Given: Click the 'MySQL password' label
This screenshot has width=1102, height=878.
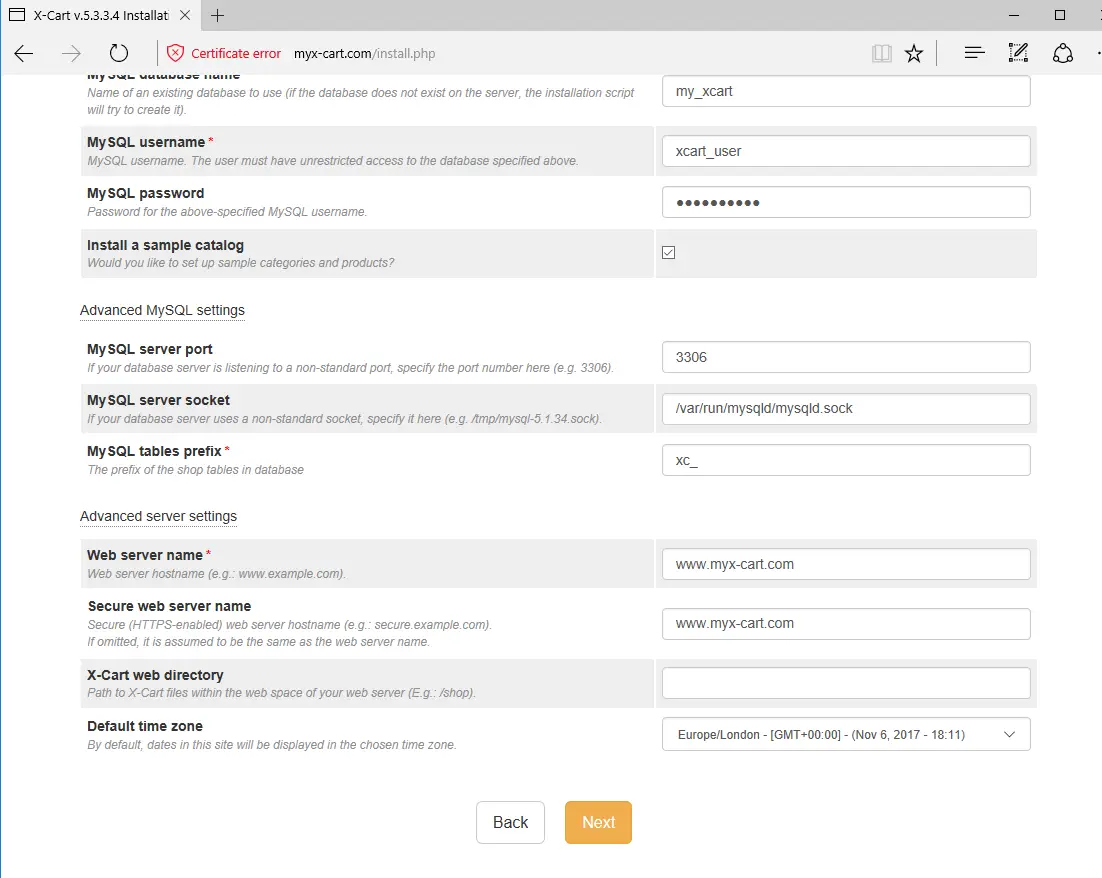Looking at the screenshot, I should (145, 193).
